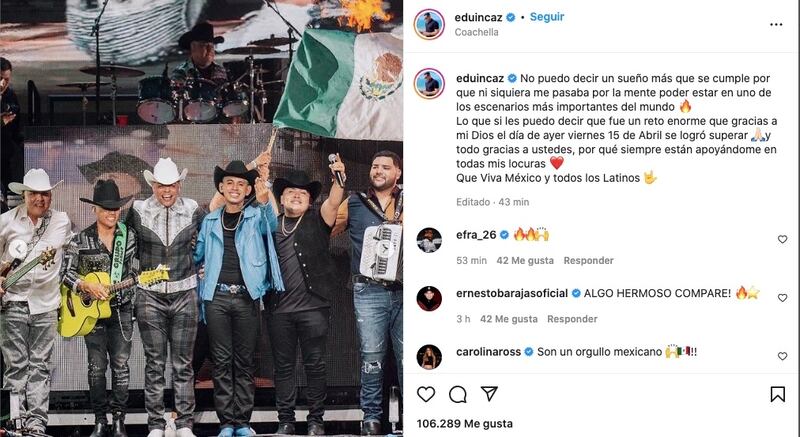Image resolution: width=800 pixels, height=437 pixels.
Task: View 42 Me gusta on efra_26's comment
Action: tap(525, 261)
